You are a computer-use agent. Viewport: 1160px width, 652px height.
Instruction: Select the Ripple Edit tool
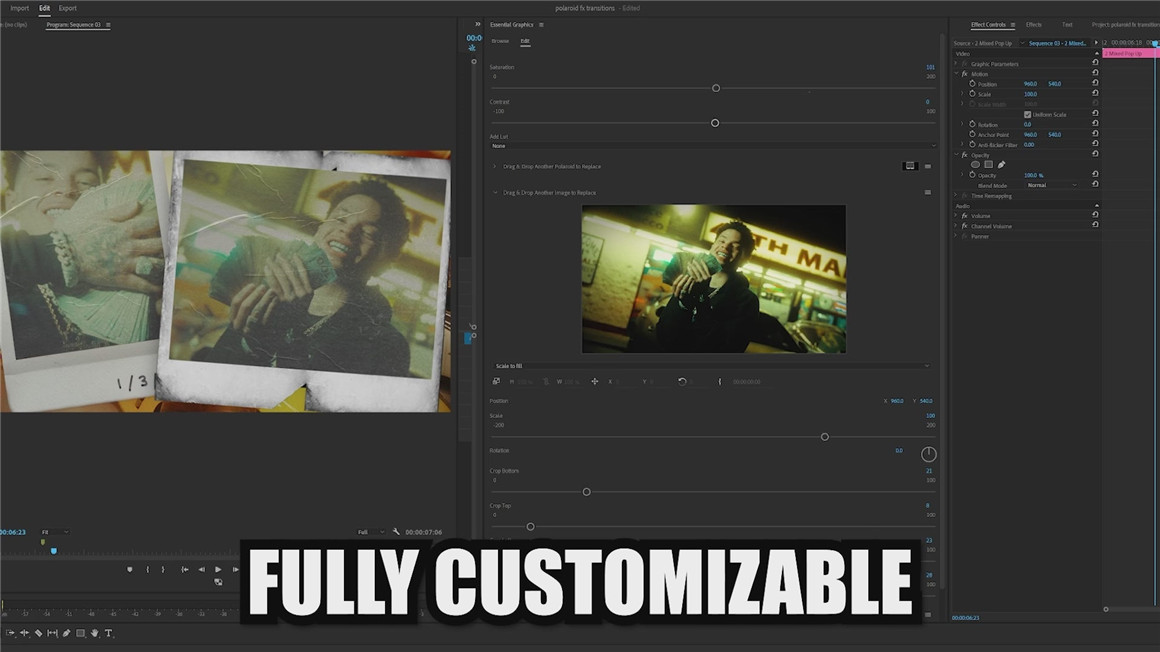[x=24, y=633]
